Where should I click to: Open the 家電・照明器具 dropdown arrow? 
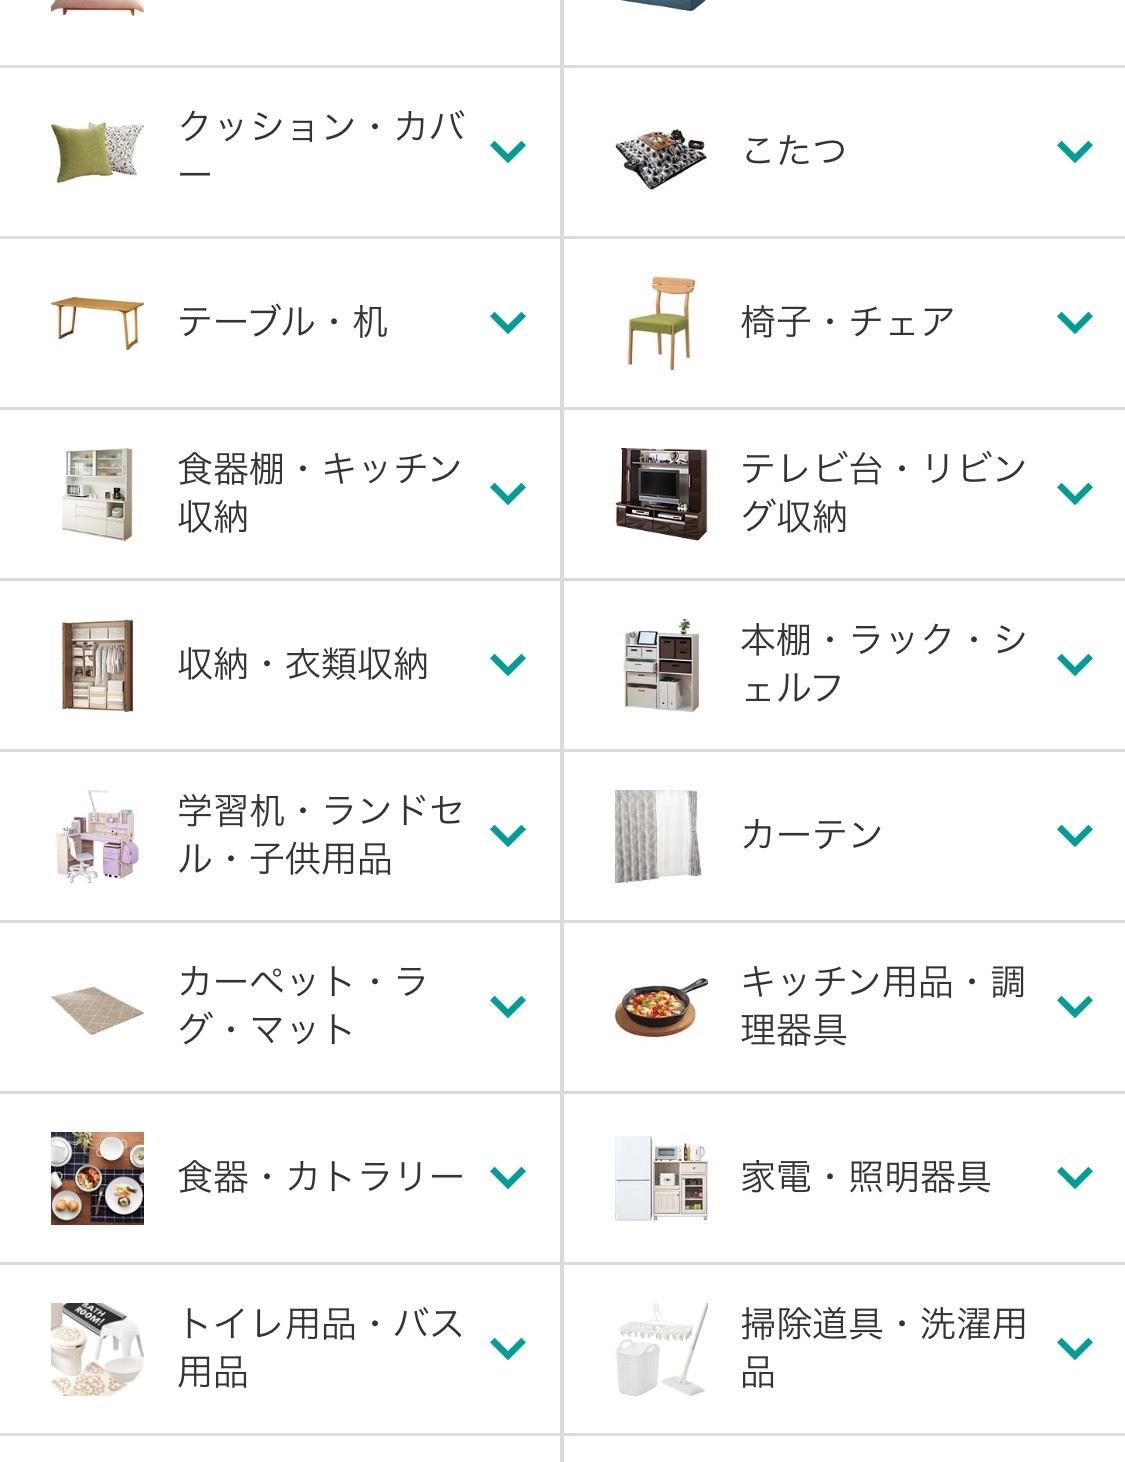pos(1075,1178)
